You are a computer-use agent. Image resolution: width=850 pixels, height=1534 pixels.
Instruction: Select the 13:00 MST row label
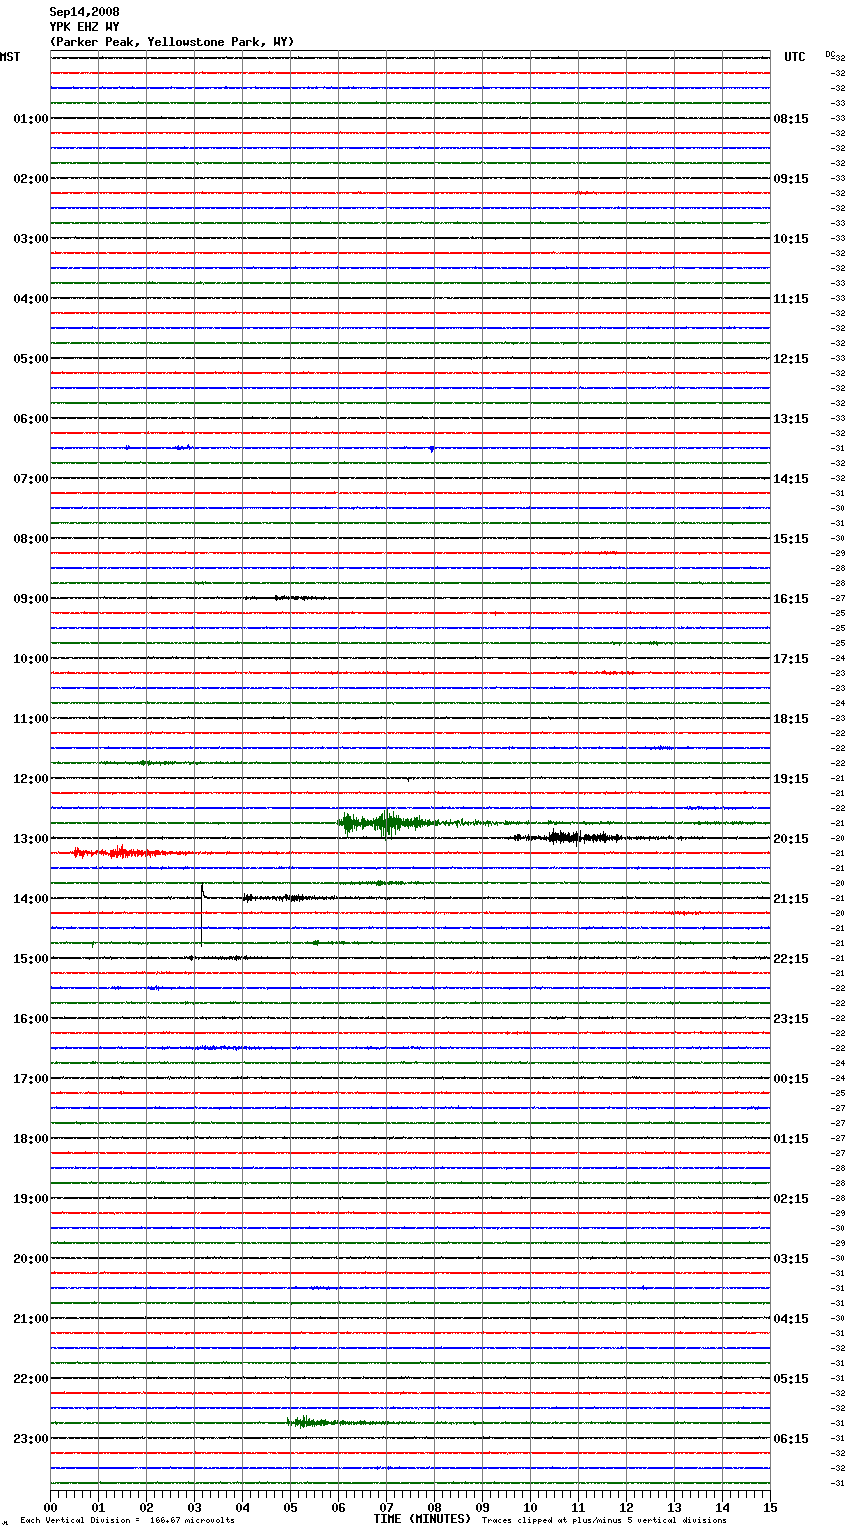[31, 839]
